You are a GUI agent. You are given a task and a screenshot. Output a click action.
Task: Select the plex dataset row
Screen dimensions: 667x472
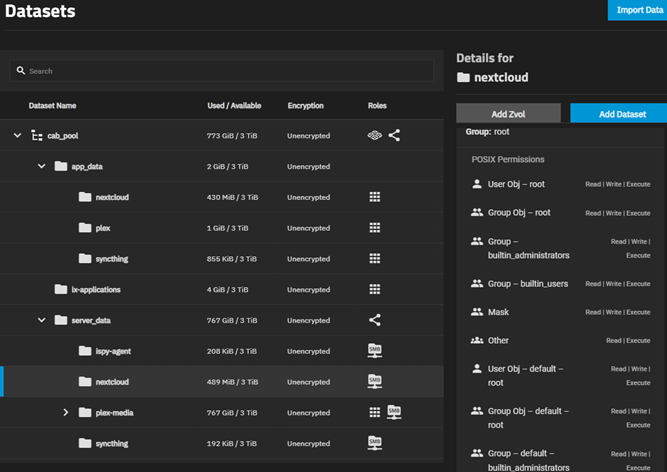coord(222,228)
